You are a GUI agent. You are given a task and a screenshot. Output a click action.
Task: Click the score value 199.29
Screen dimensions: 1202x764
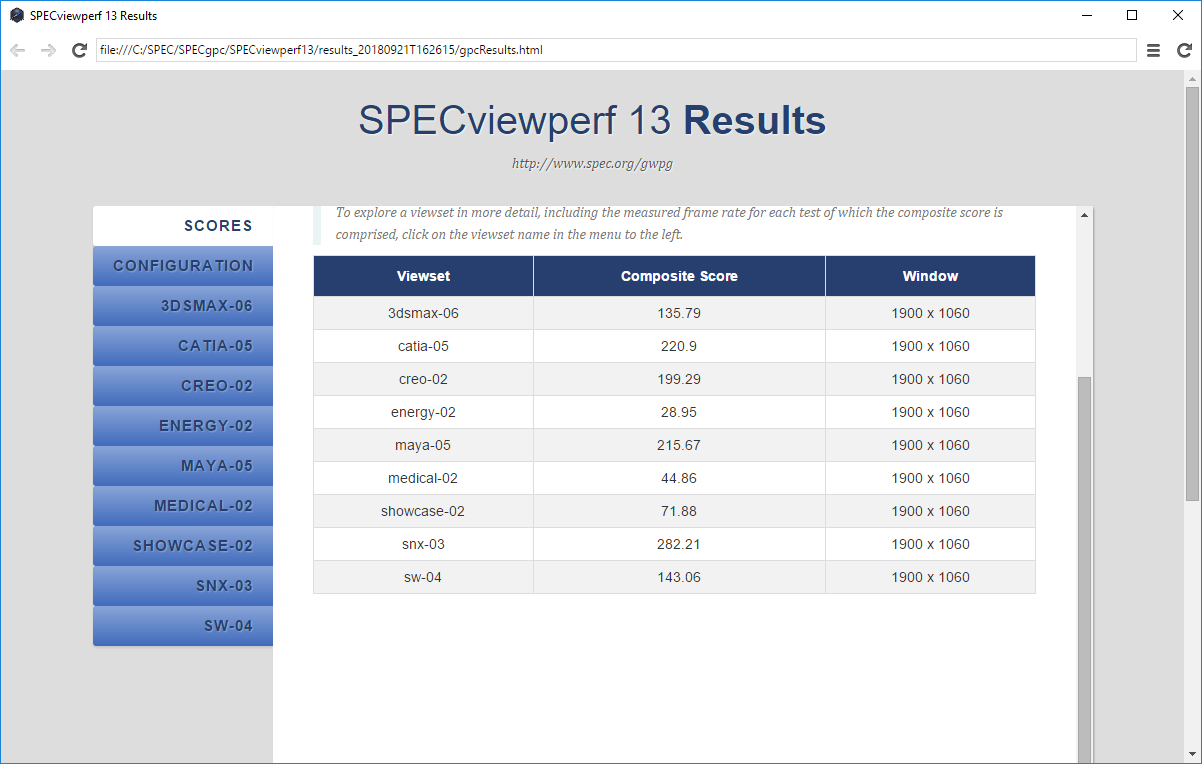pyautogui.click(x=679, y=379)
